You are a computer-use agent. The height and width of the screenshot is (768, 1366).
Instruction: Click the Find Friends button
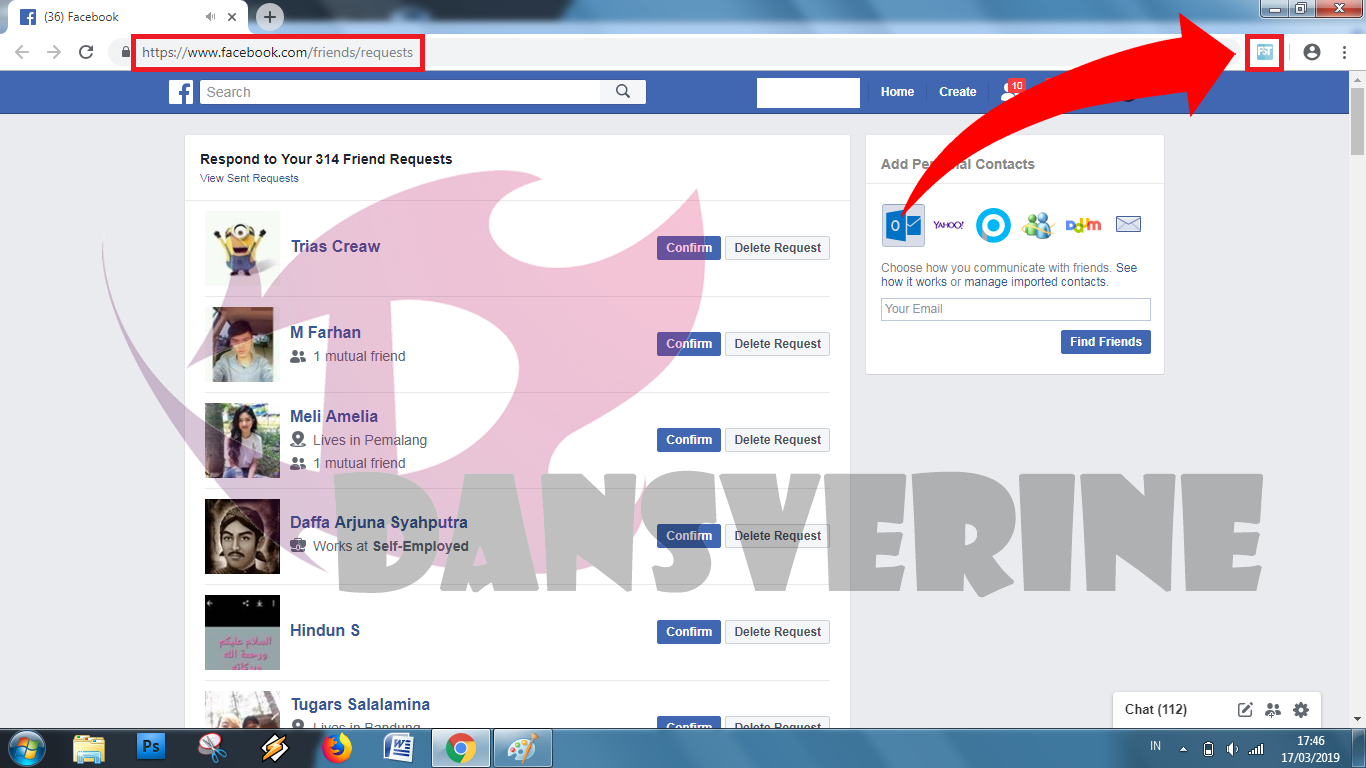[x=1106, y=342]
